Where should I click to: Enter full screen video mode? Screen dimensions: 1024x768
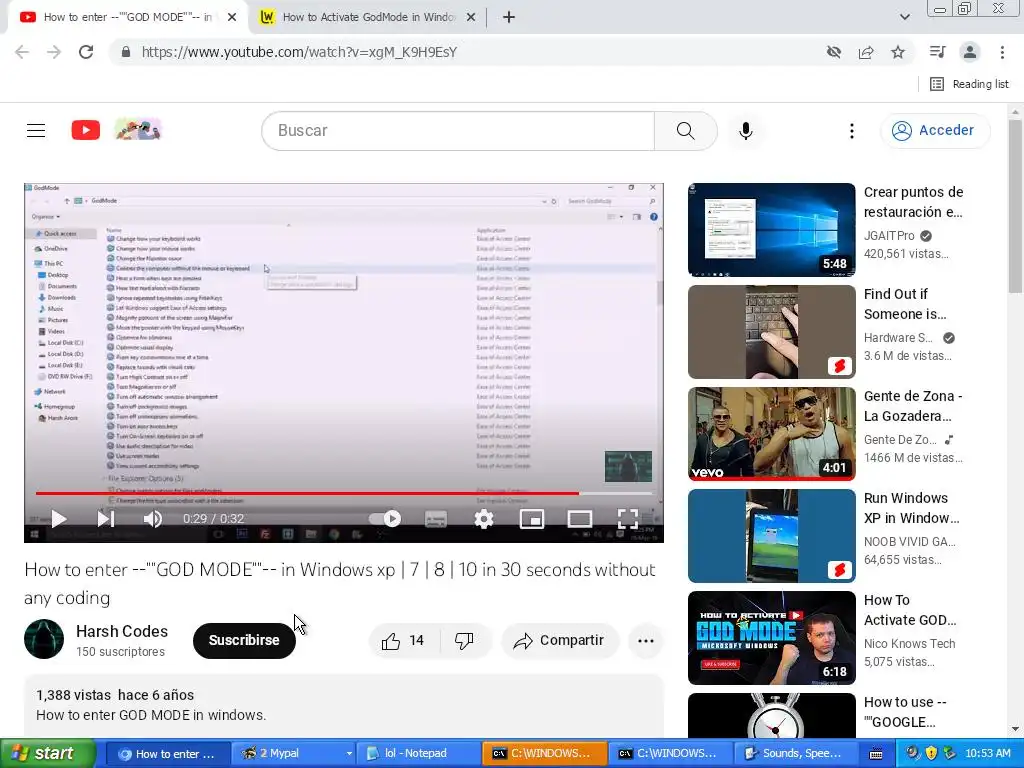tap(628, 519)
